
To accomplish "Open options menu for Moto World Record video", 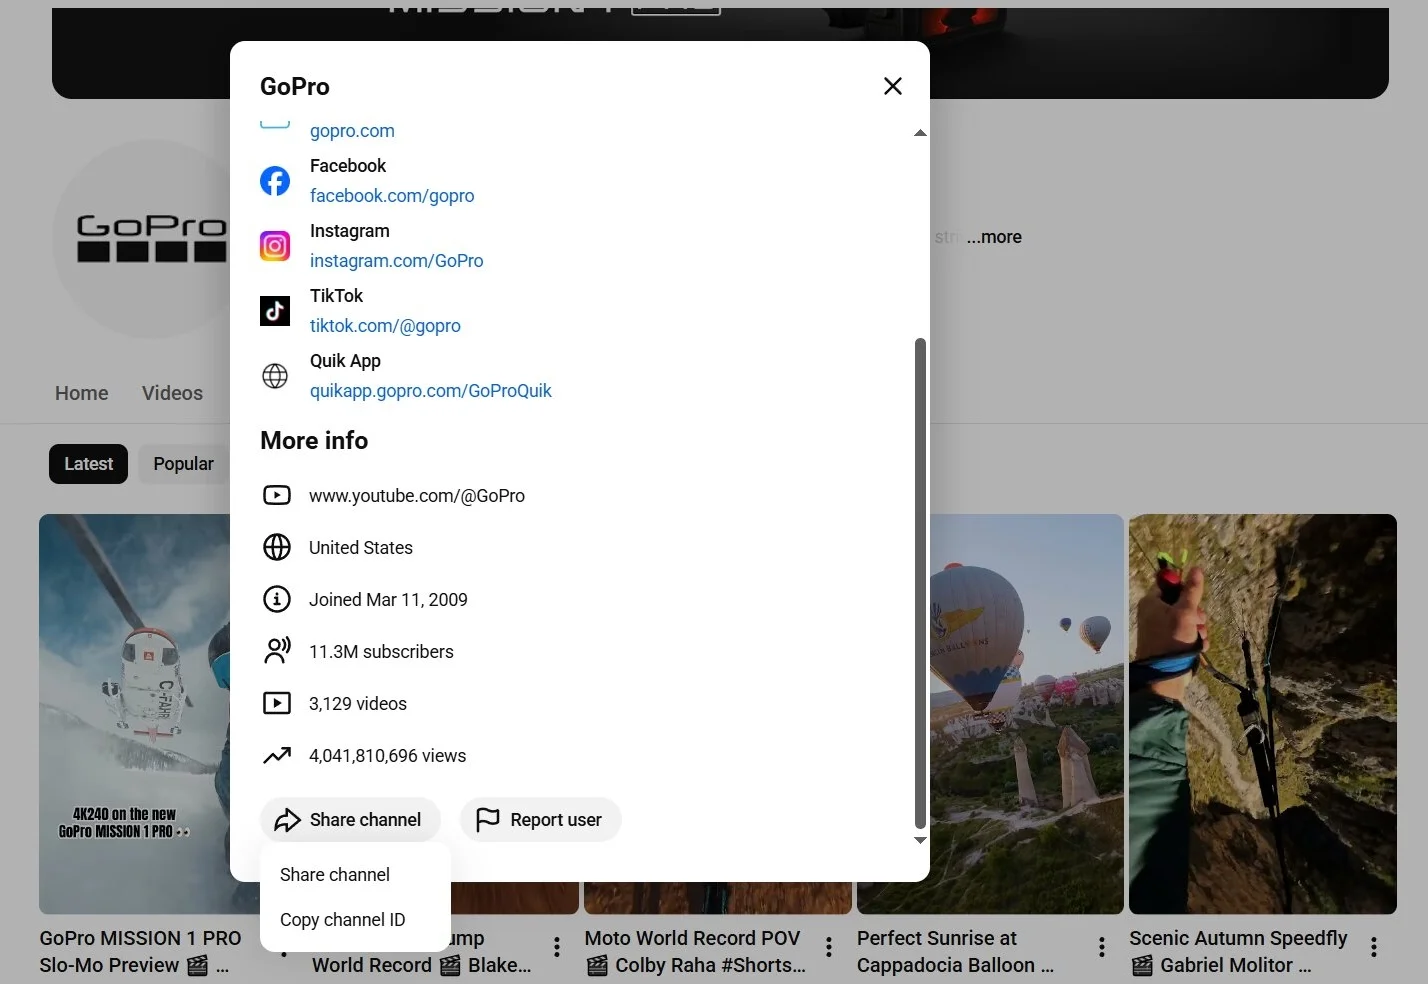I will [x=829, y=947].
